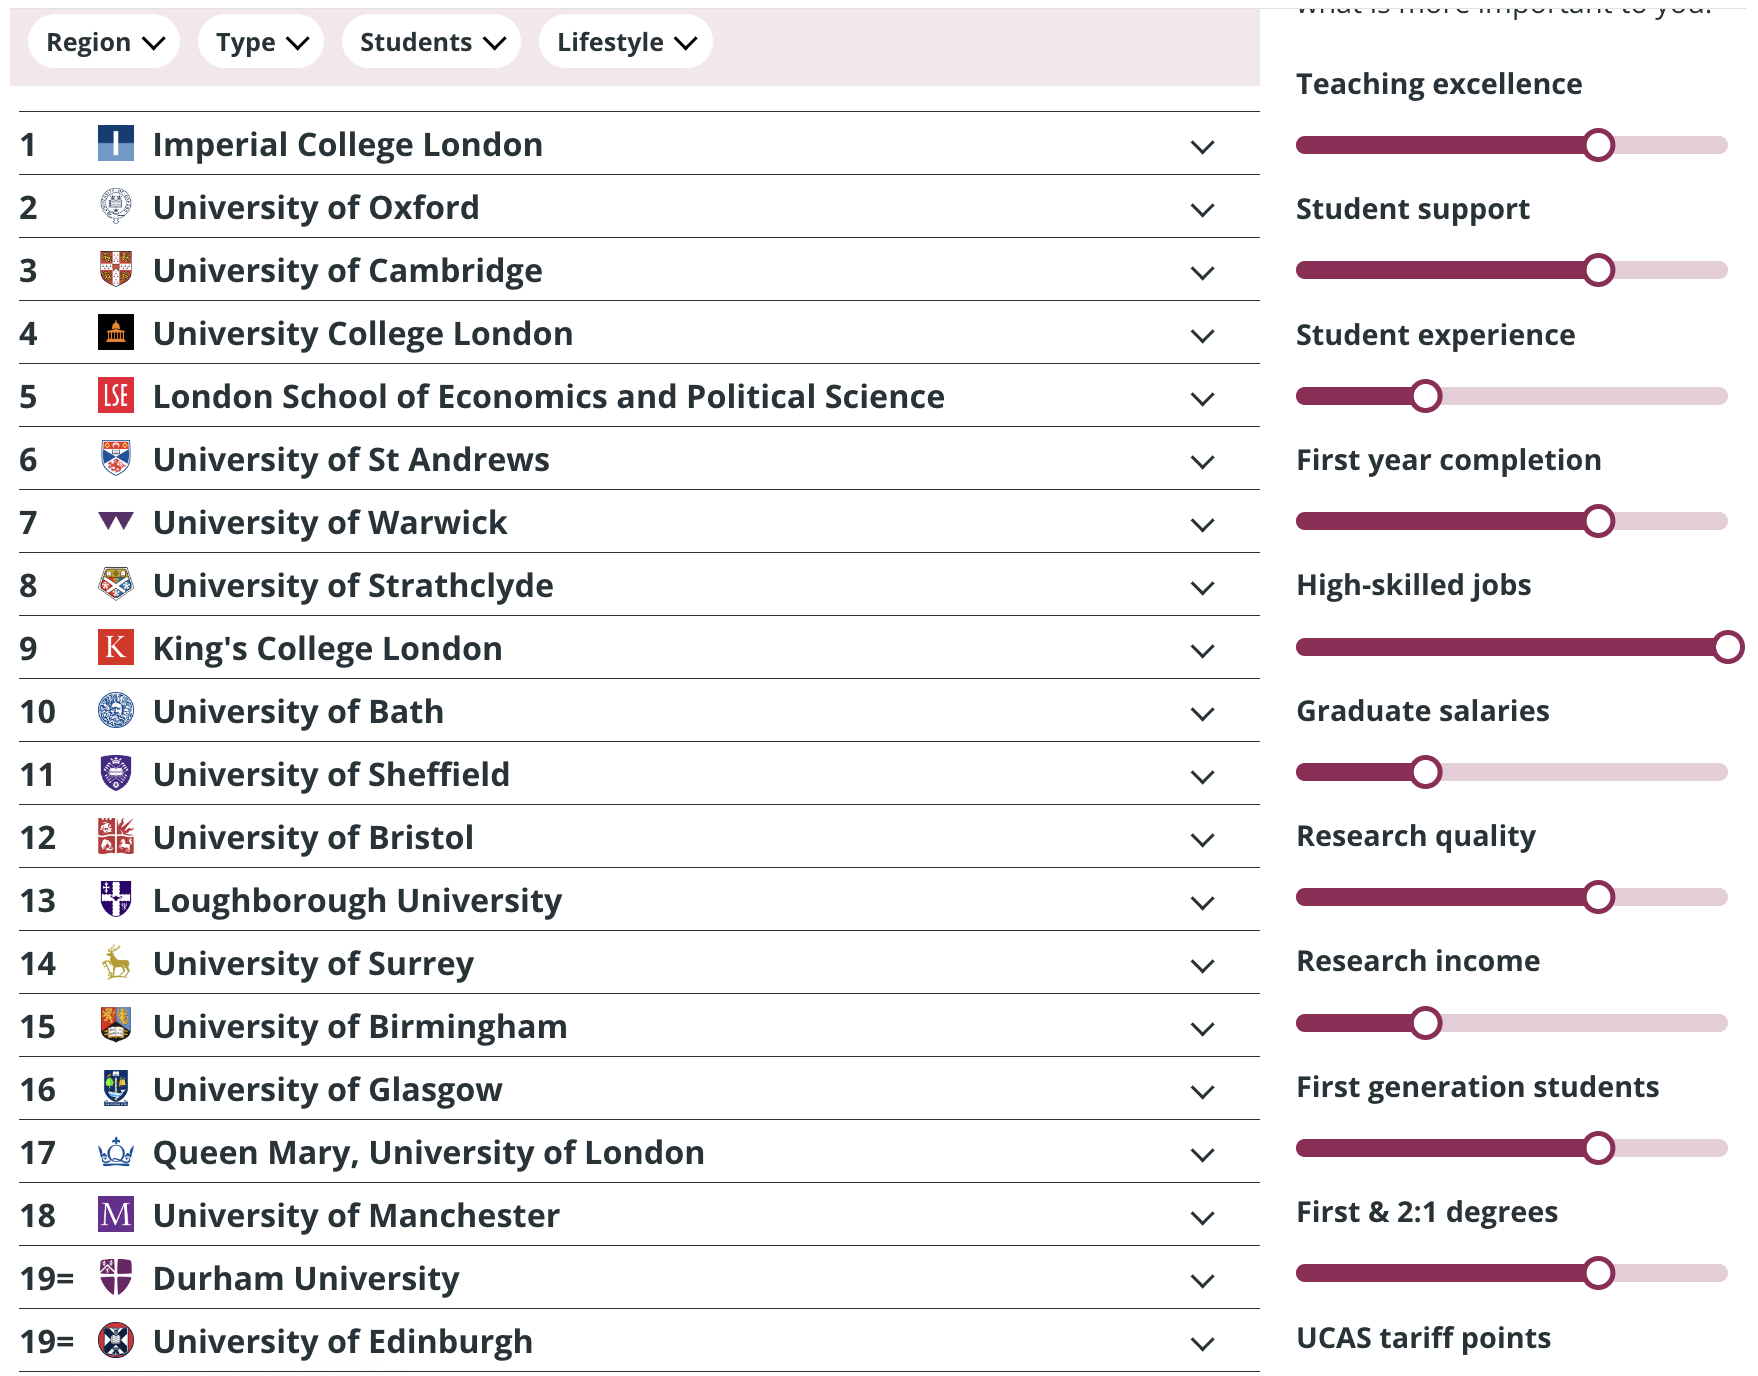The height and width of the screenshot is (1376, 1758).
Task: Click the High-skilled jobs slider handle
Action: point(1727,647)
